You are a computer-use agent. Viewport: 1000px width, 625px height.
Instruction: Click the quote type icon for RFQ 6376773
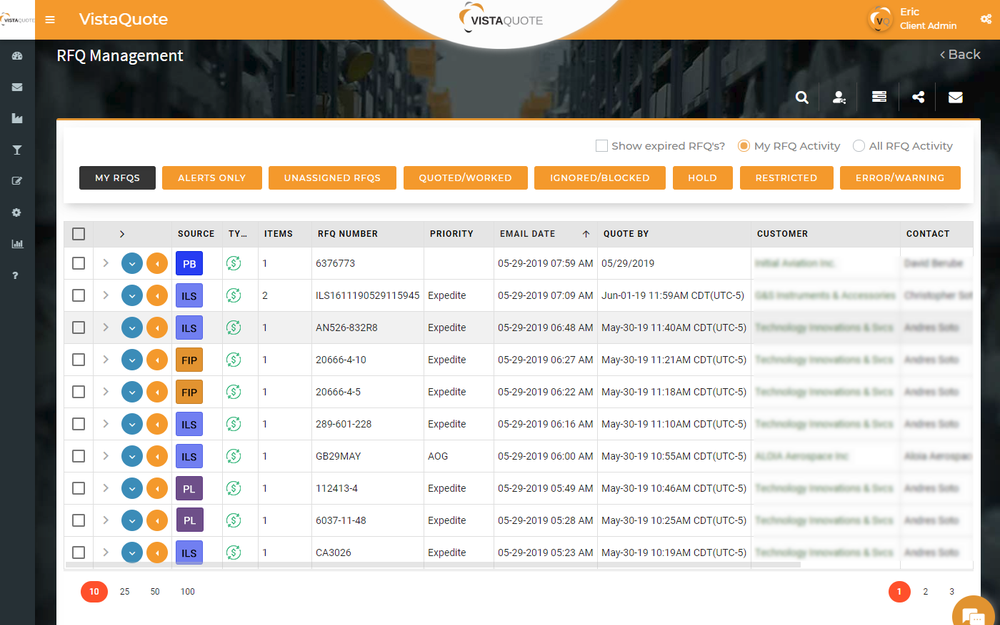coord(233,263)
